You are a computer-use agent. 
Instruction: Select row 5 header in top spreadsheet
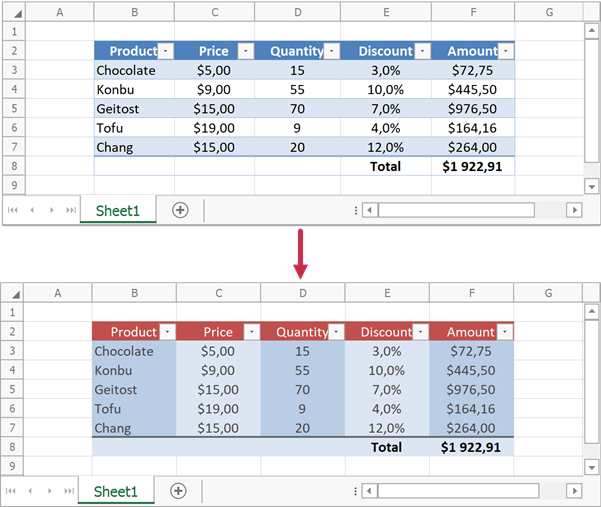(x=14, y=108)
